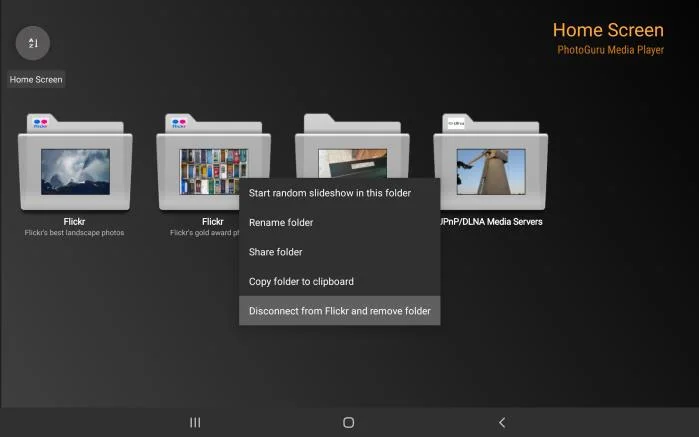Click the mountain cloud thumbnail image
Viewport: 699px width, 437px height.
click(75, 172)
